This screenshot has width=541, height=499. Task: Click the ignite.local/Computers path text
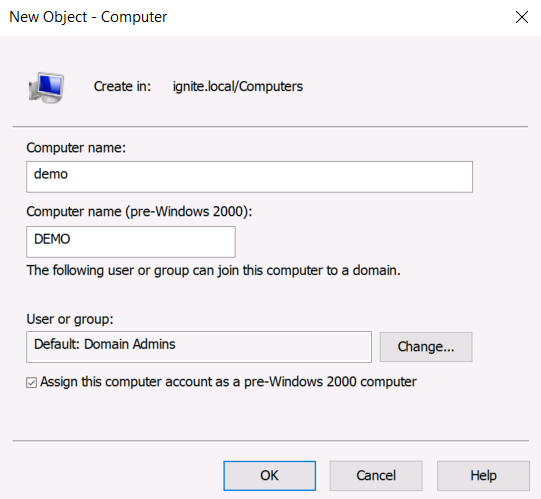pos(238,86)
